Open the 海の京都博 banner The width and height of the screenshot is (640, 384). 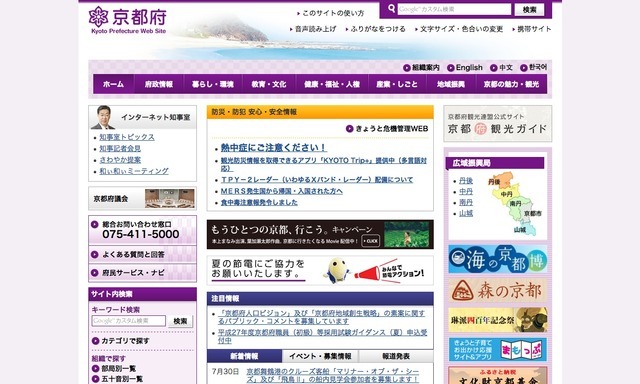[498, 259]
